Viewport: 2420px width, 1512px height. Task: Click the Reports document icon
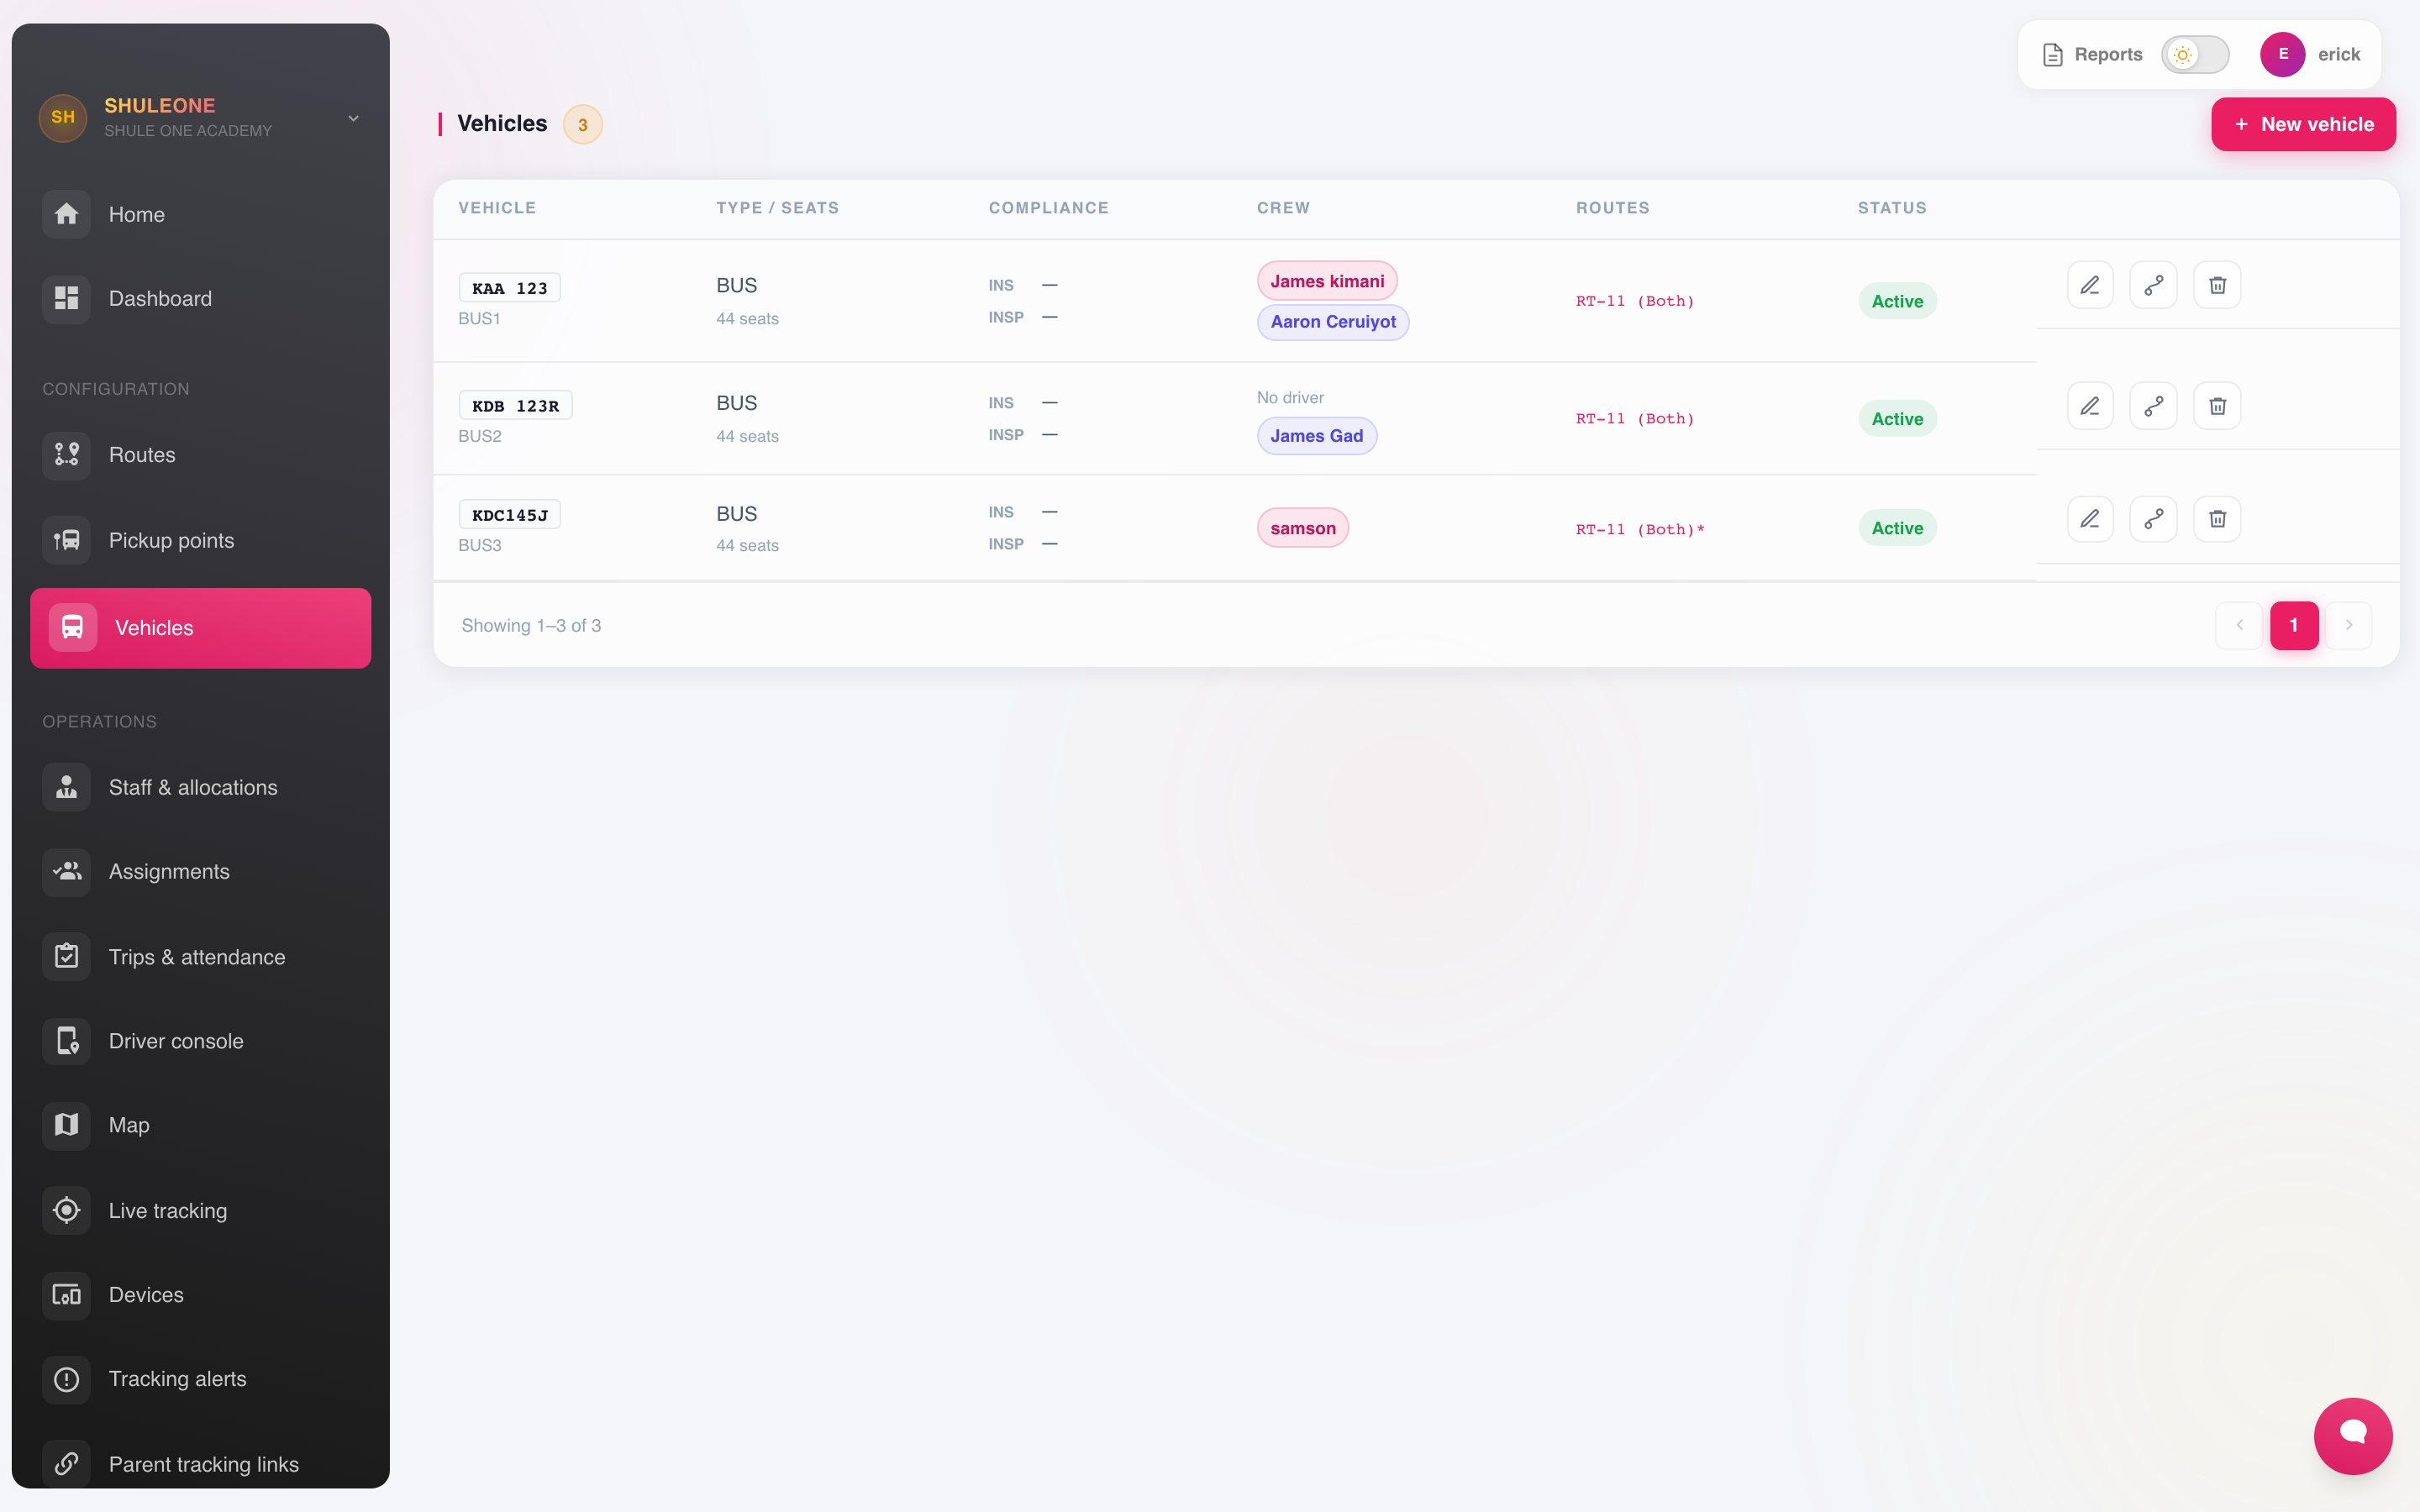[x=2053, y=55]
